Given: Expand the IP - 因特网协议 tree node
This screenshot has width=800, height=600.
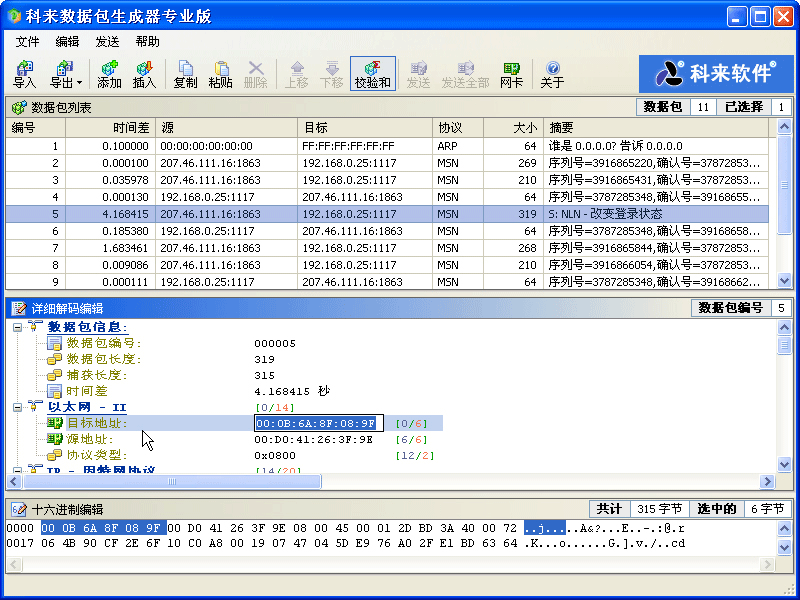Looking at the screenshot, I should tap(18, 470).
